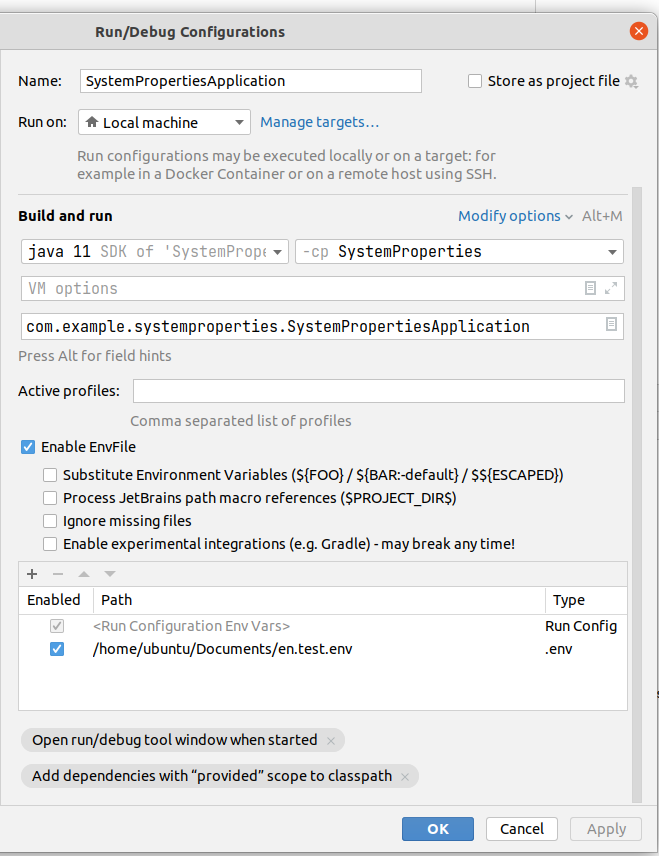The image size is (659, 856).
Task: Click the move up arrow in EnvFile toolbar
Action: click(x=84, y=574)
